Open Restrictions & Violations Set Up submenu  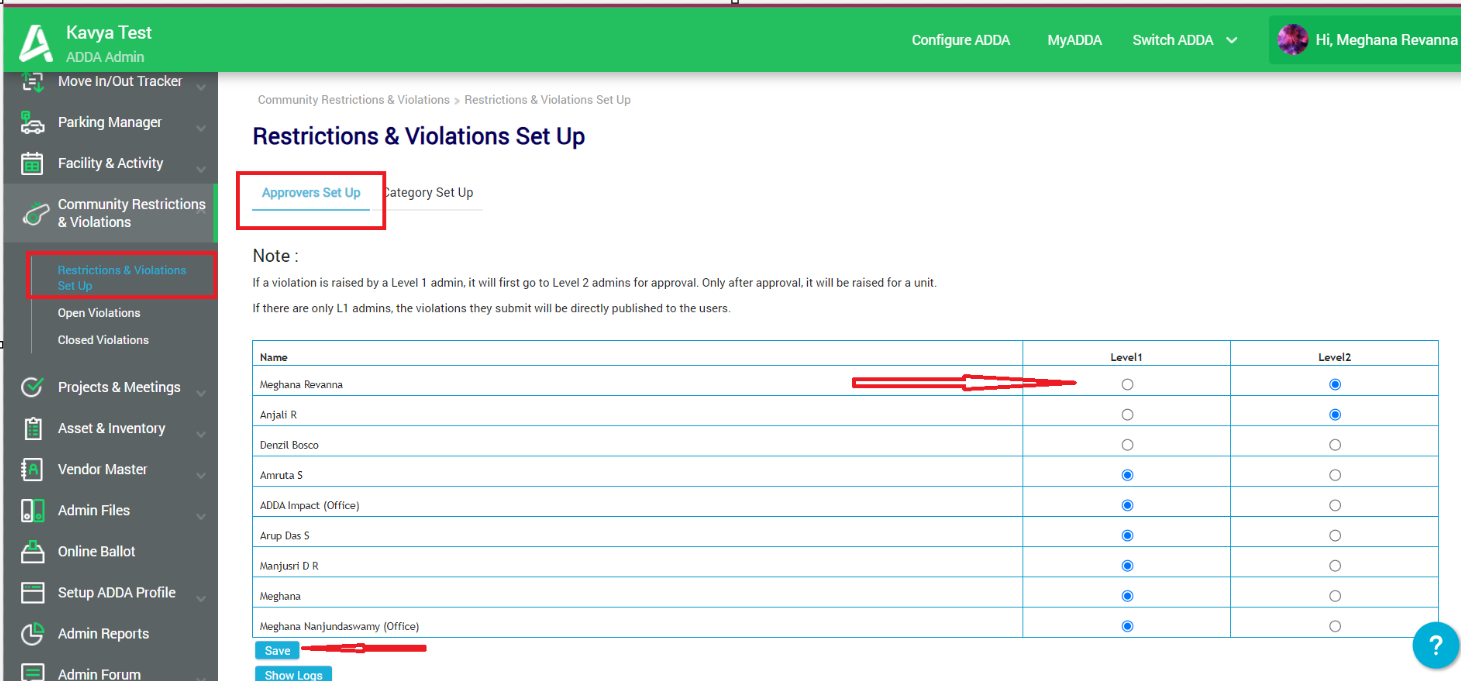click(122, 278)
